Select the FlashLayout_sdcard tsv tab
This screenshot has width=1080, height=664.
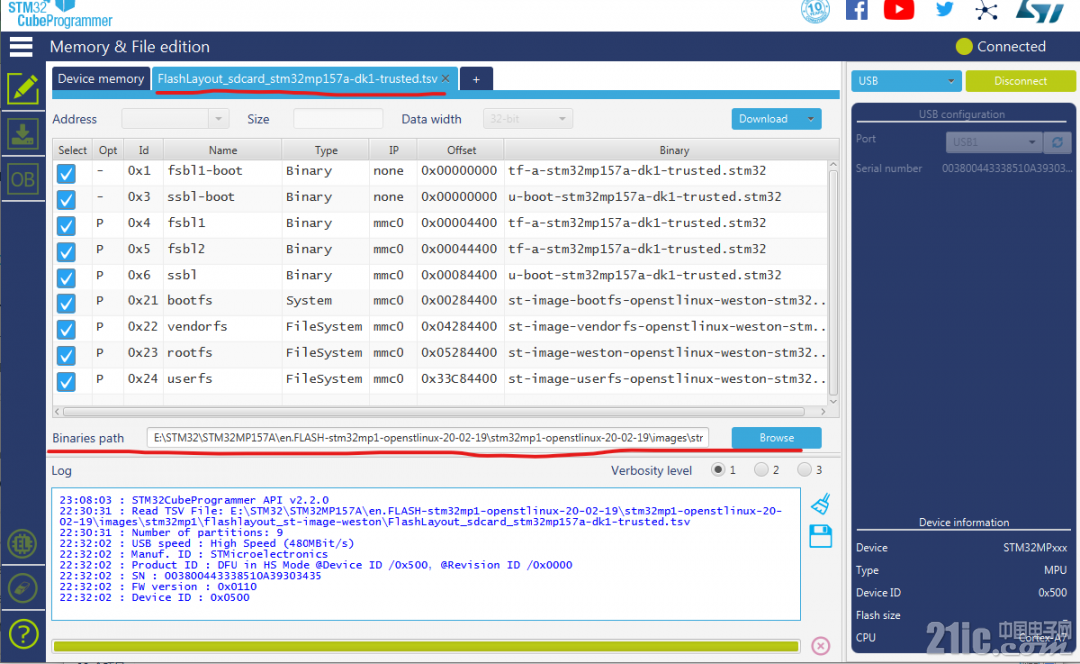tap(297, 79)
